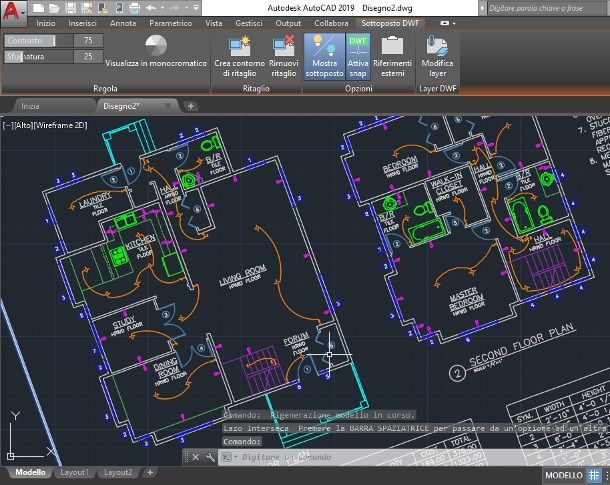Click Open from Web & Mobile icon

(102, 7)
